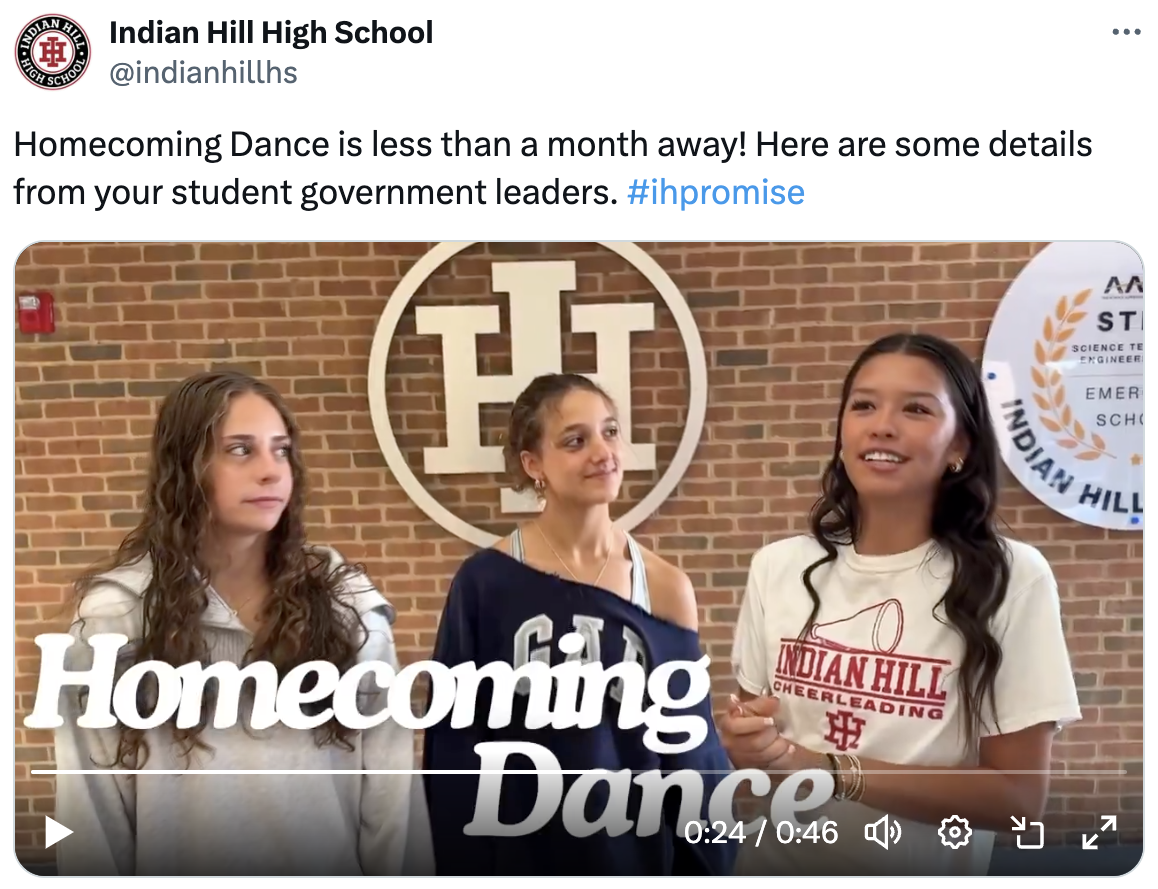Open the @indianhillhs handle

pyautogui.click(x=203, y=72)
